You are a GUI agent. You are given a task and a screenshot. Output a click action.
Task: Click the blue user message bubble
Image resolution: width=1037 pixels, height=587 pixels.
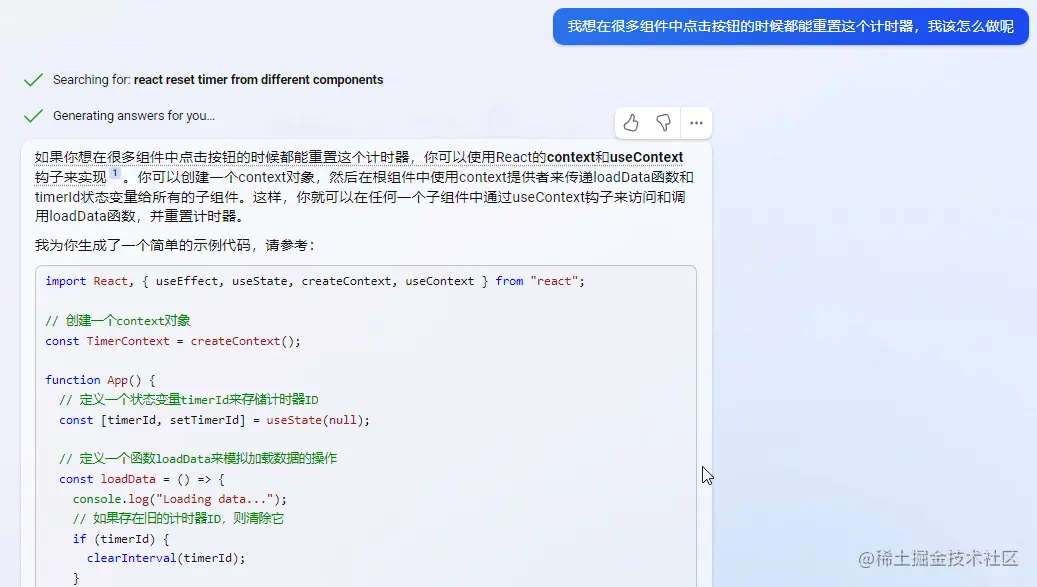coord(790,26)
